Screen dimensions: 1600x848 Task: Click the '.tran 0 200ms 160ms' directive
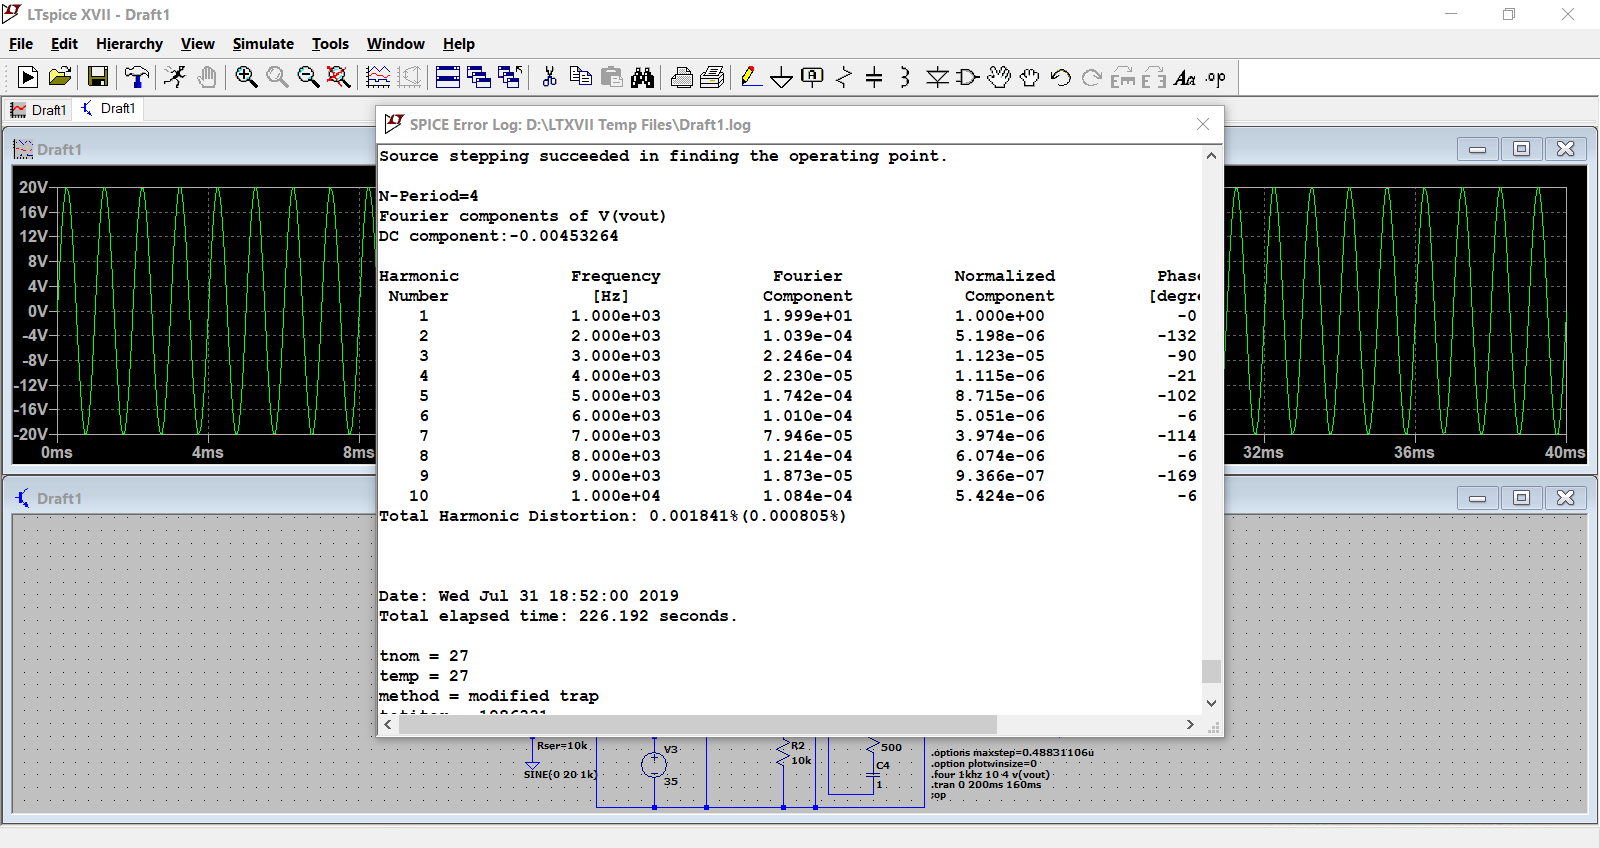[x=986, y=785]
